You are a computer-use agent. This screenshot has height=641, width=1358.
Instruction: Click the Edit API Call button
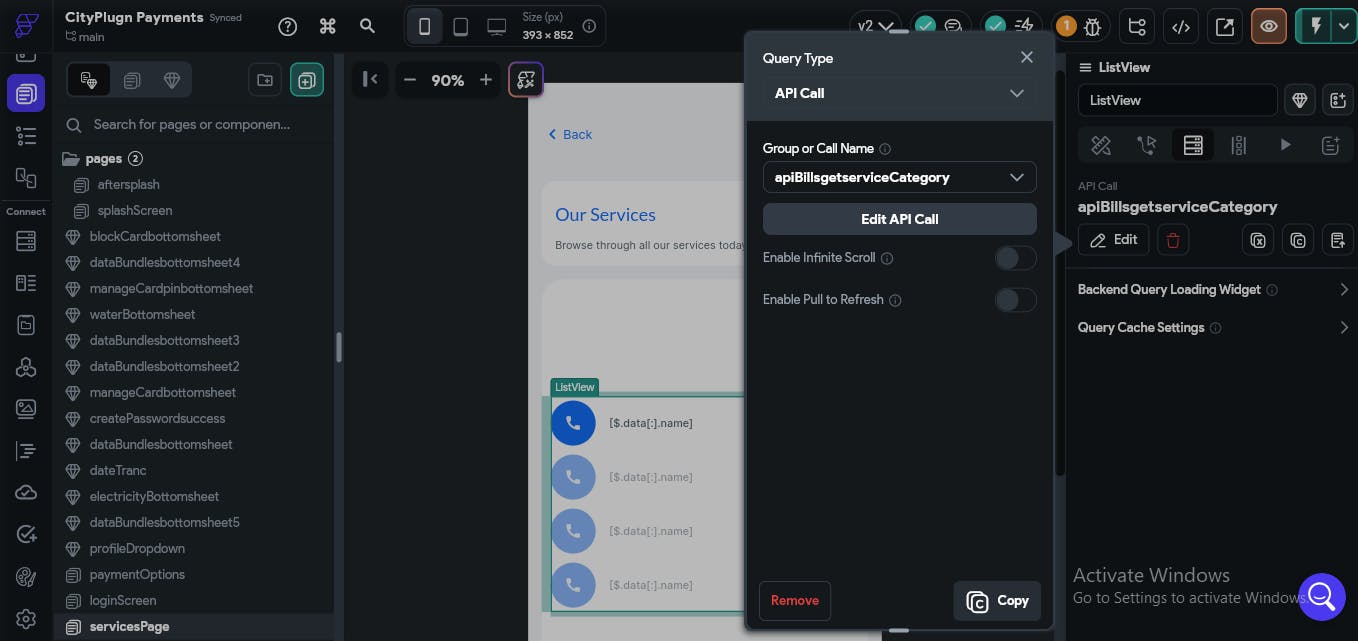click(899, 219)
